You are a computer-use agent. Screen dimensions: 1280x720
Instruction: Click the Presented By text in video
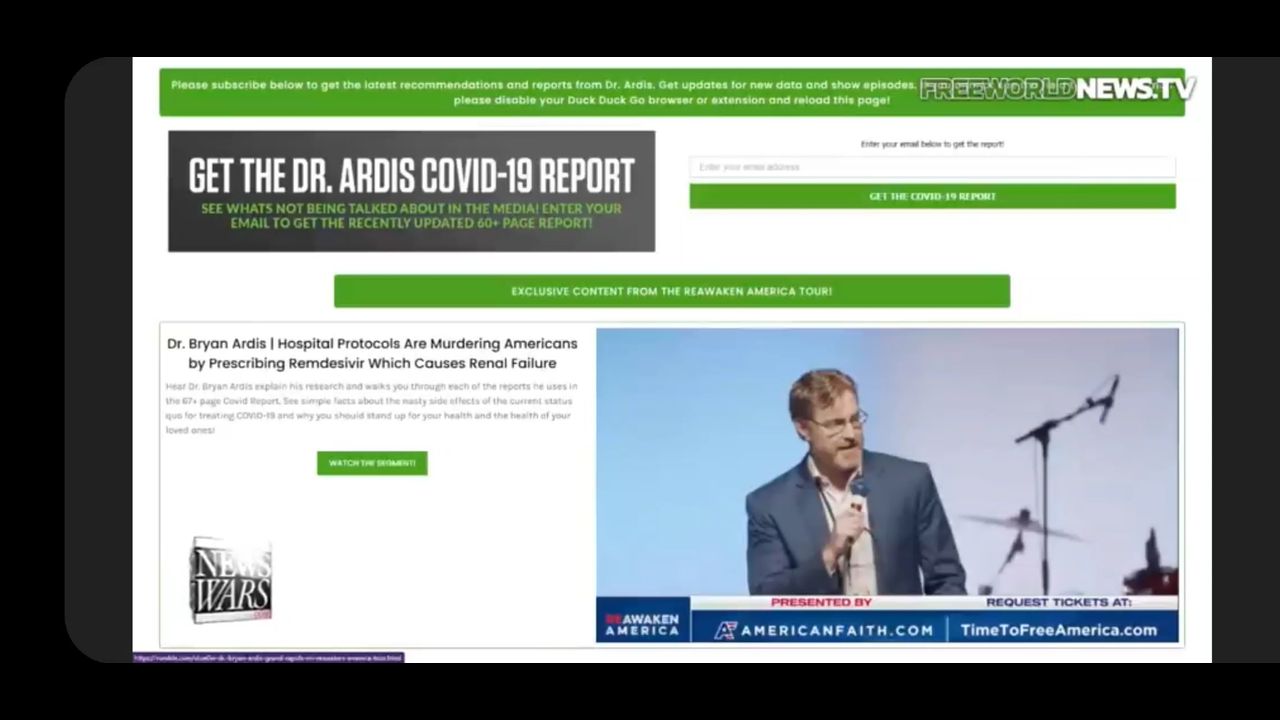click(x=821, y=603)
